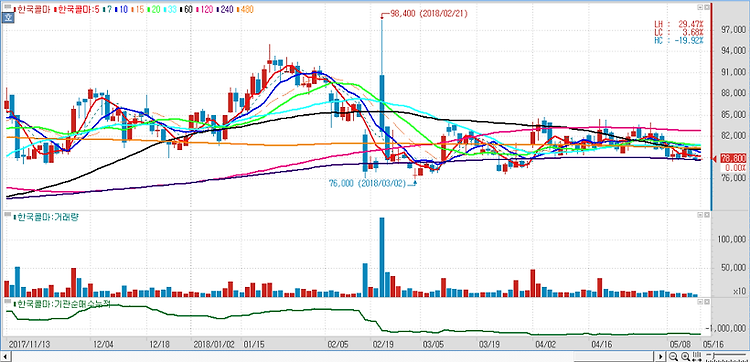Click the 98,400 (2018/02/21) high price annotation

(x=429, y=15)
